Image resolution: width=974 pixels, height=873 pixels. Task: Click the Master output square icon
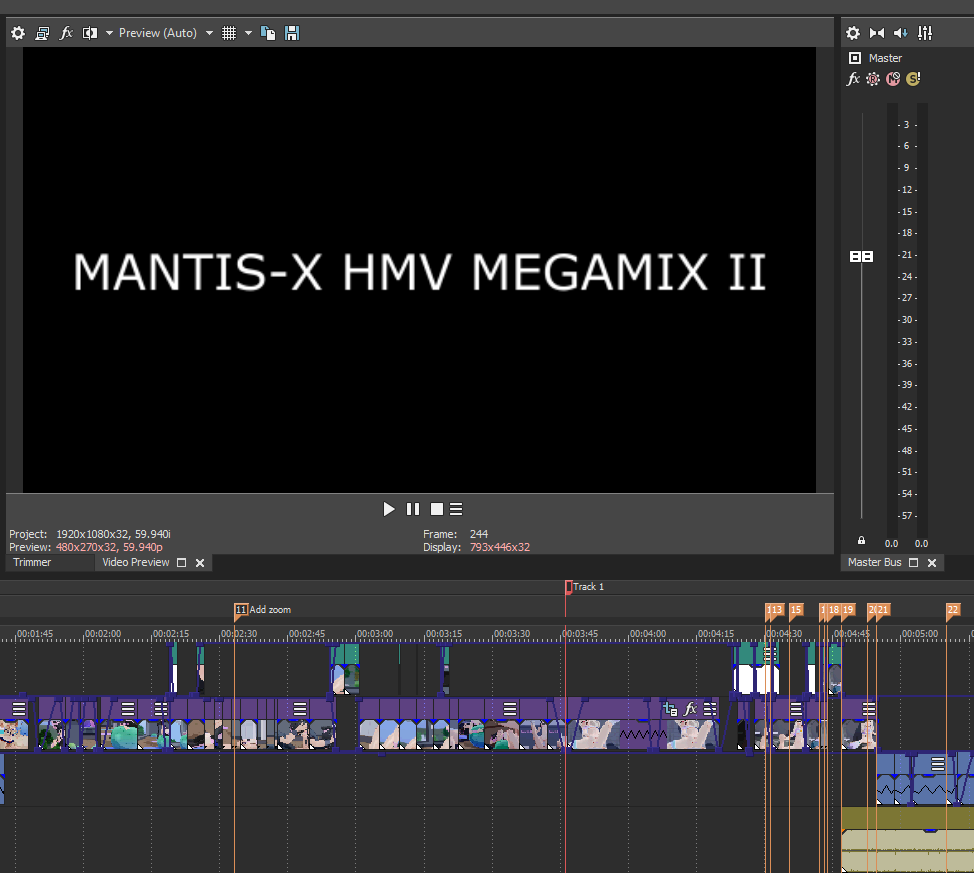tap(855, 58)
